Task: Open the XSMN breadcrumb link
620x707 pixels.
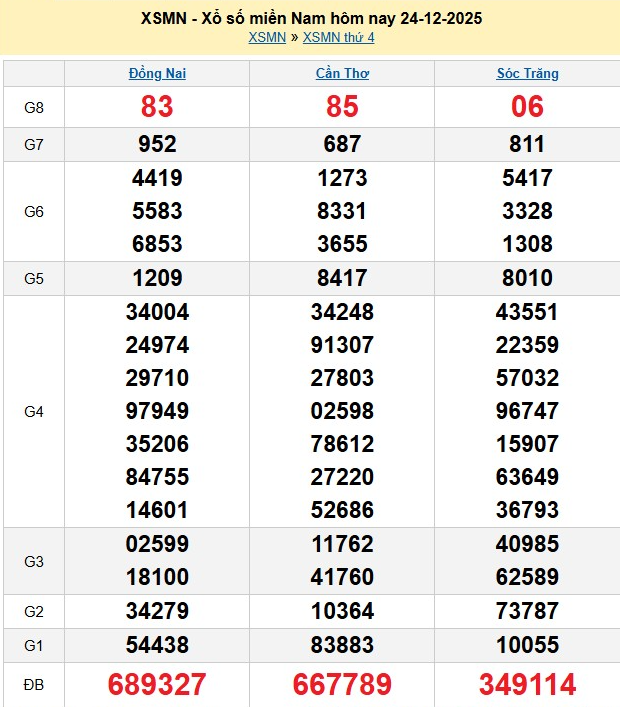Action: 267,38
